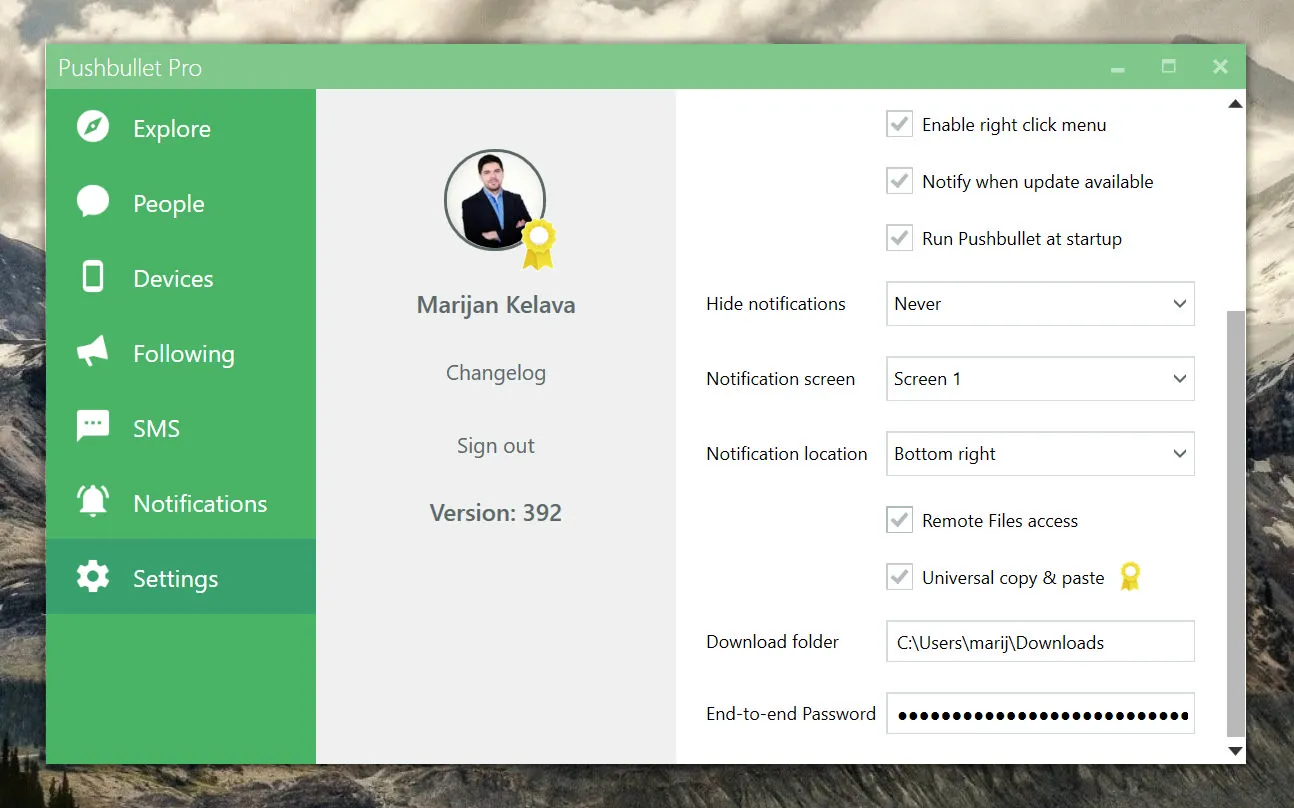Uncheck Notify when update available
The height and width of the screenshot is (808, 1294).
(x=899, y=181)
